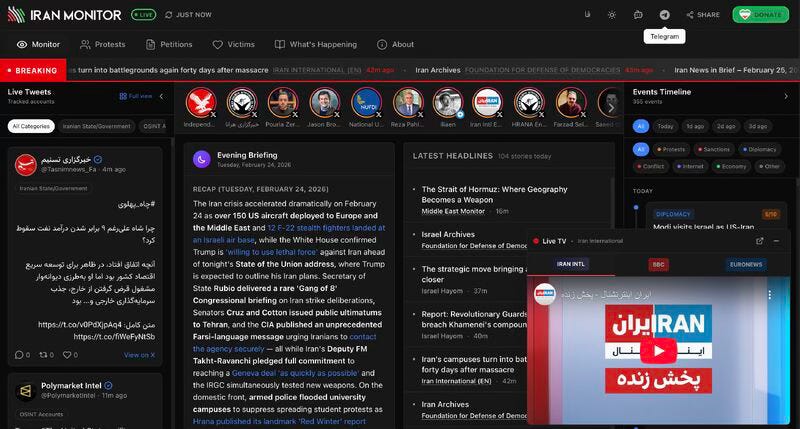
Task: Select the Protests event category chip
Action: (x=671, y=149)
